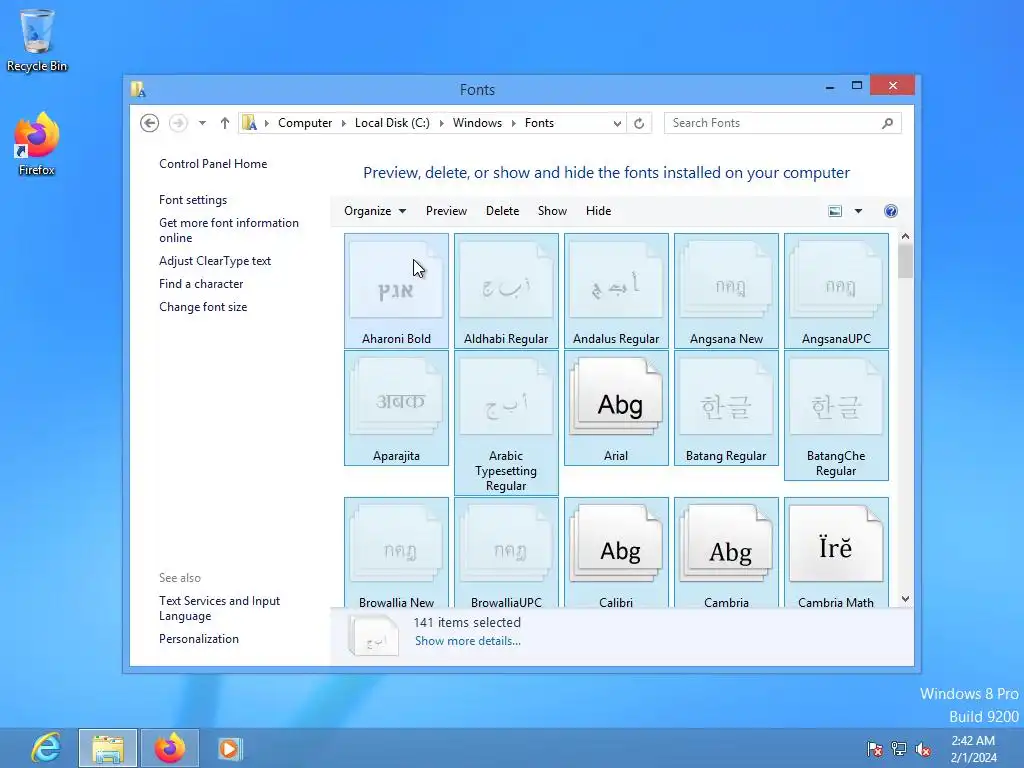1024x768 pixels.
Task: Select the Cambria Math font
Action: (x=836, y=552)
